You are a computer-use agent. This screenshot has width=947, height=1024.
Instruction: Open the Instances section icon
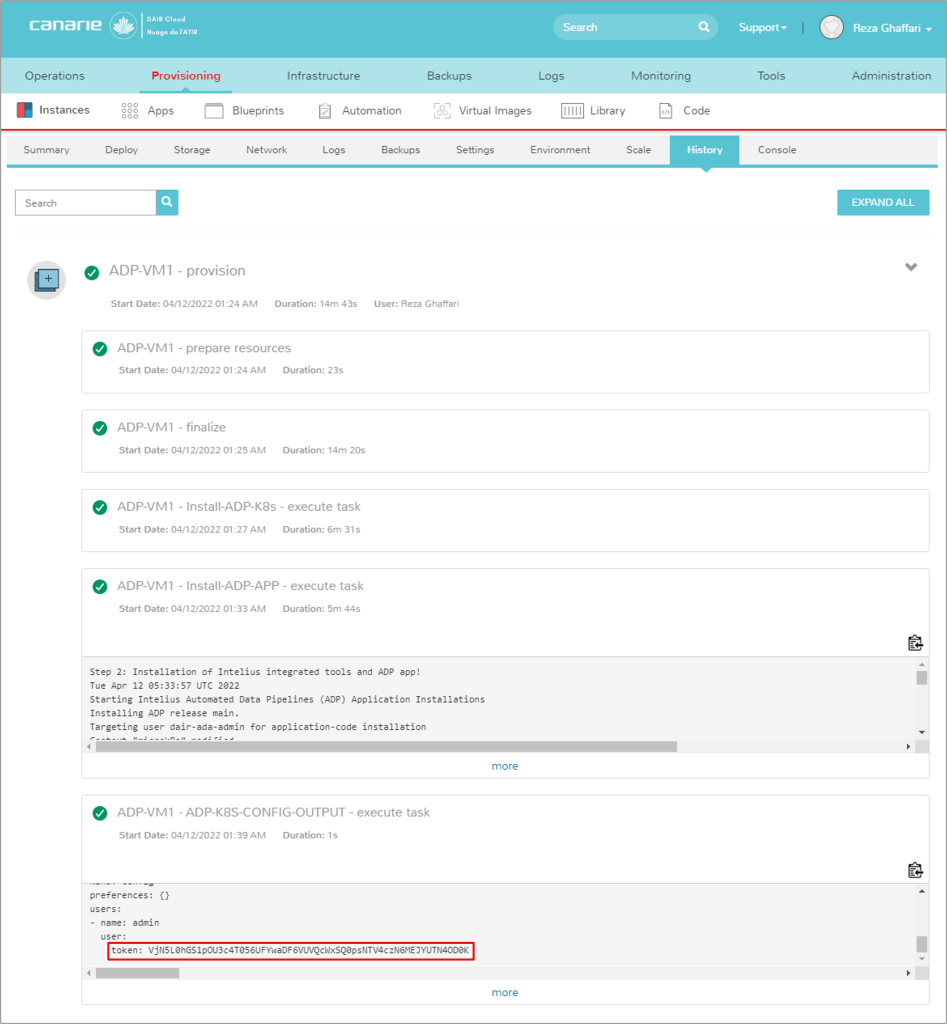[25, 111]
